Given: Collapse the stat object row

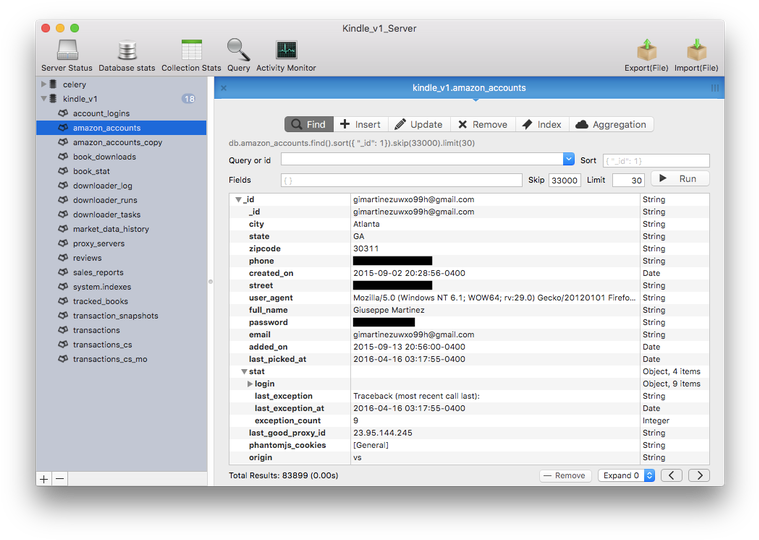Looking at the screenshot, I should (x=244, y=372).
